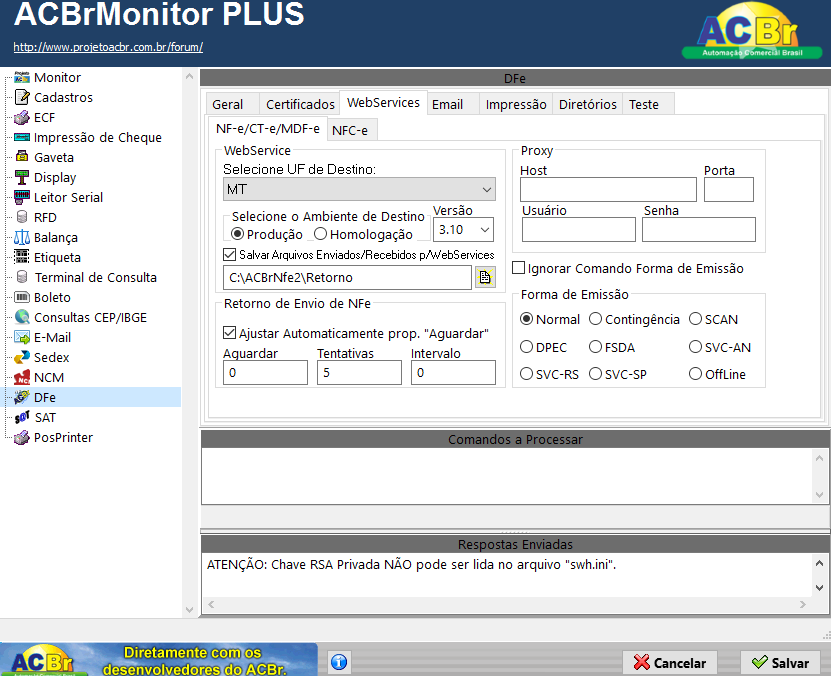
Task: Select Homologação environment radio button
Action: pyautogui.click(x=320, y=234)
